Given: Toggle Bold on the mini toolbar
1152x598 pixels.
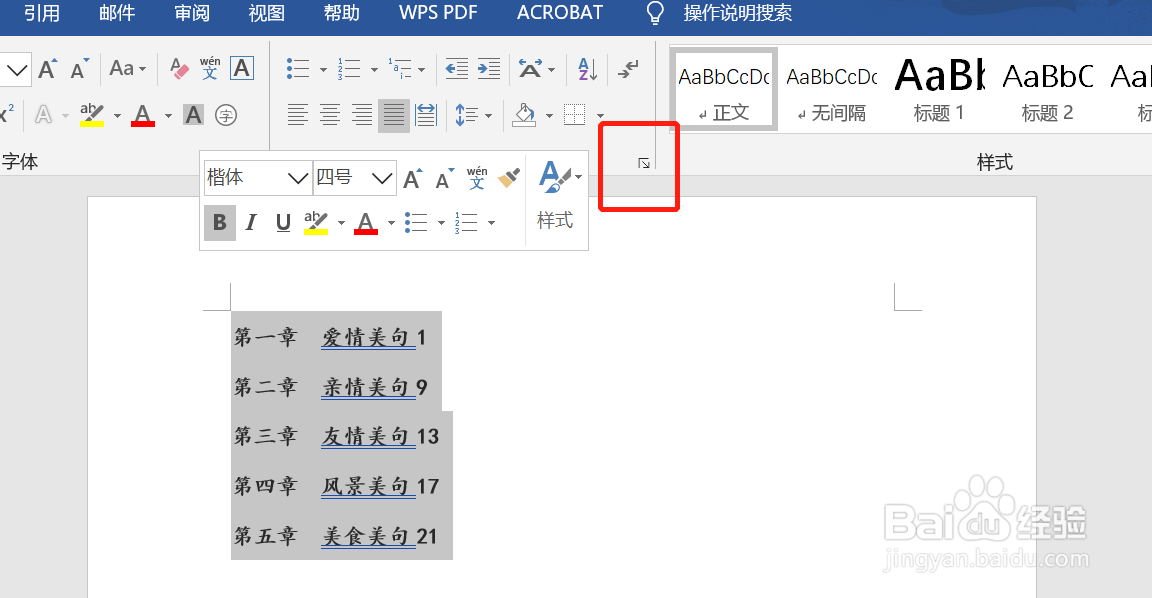Looking at the screenshot, I should tap(219, 222).
